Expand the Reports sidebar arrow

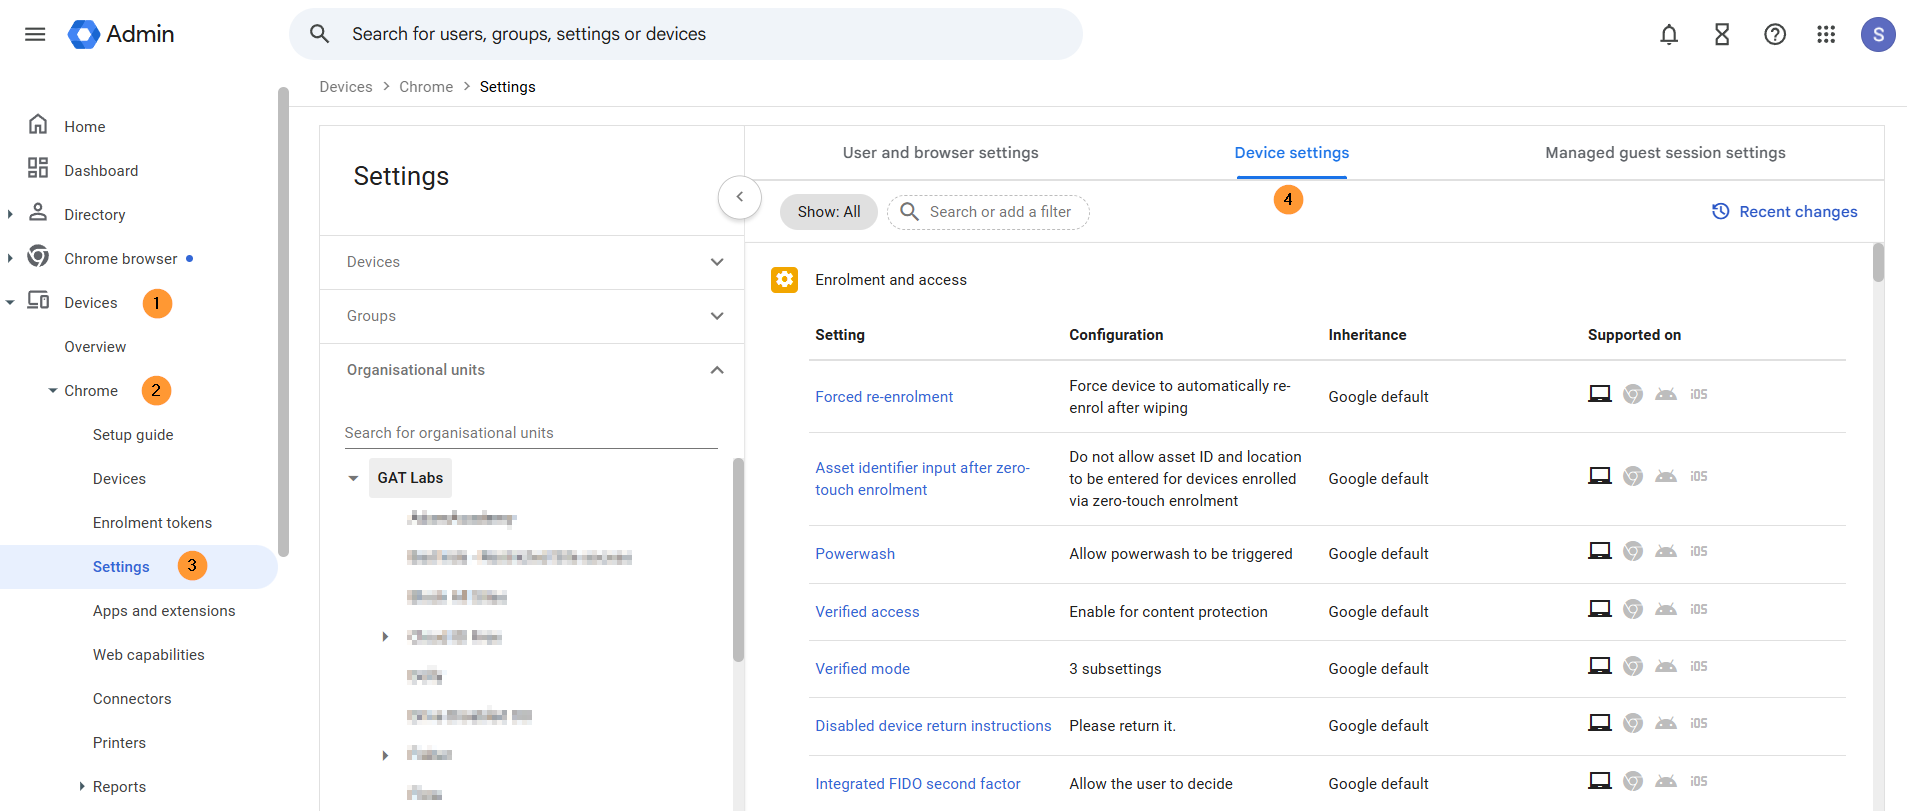coord(81,787)
